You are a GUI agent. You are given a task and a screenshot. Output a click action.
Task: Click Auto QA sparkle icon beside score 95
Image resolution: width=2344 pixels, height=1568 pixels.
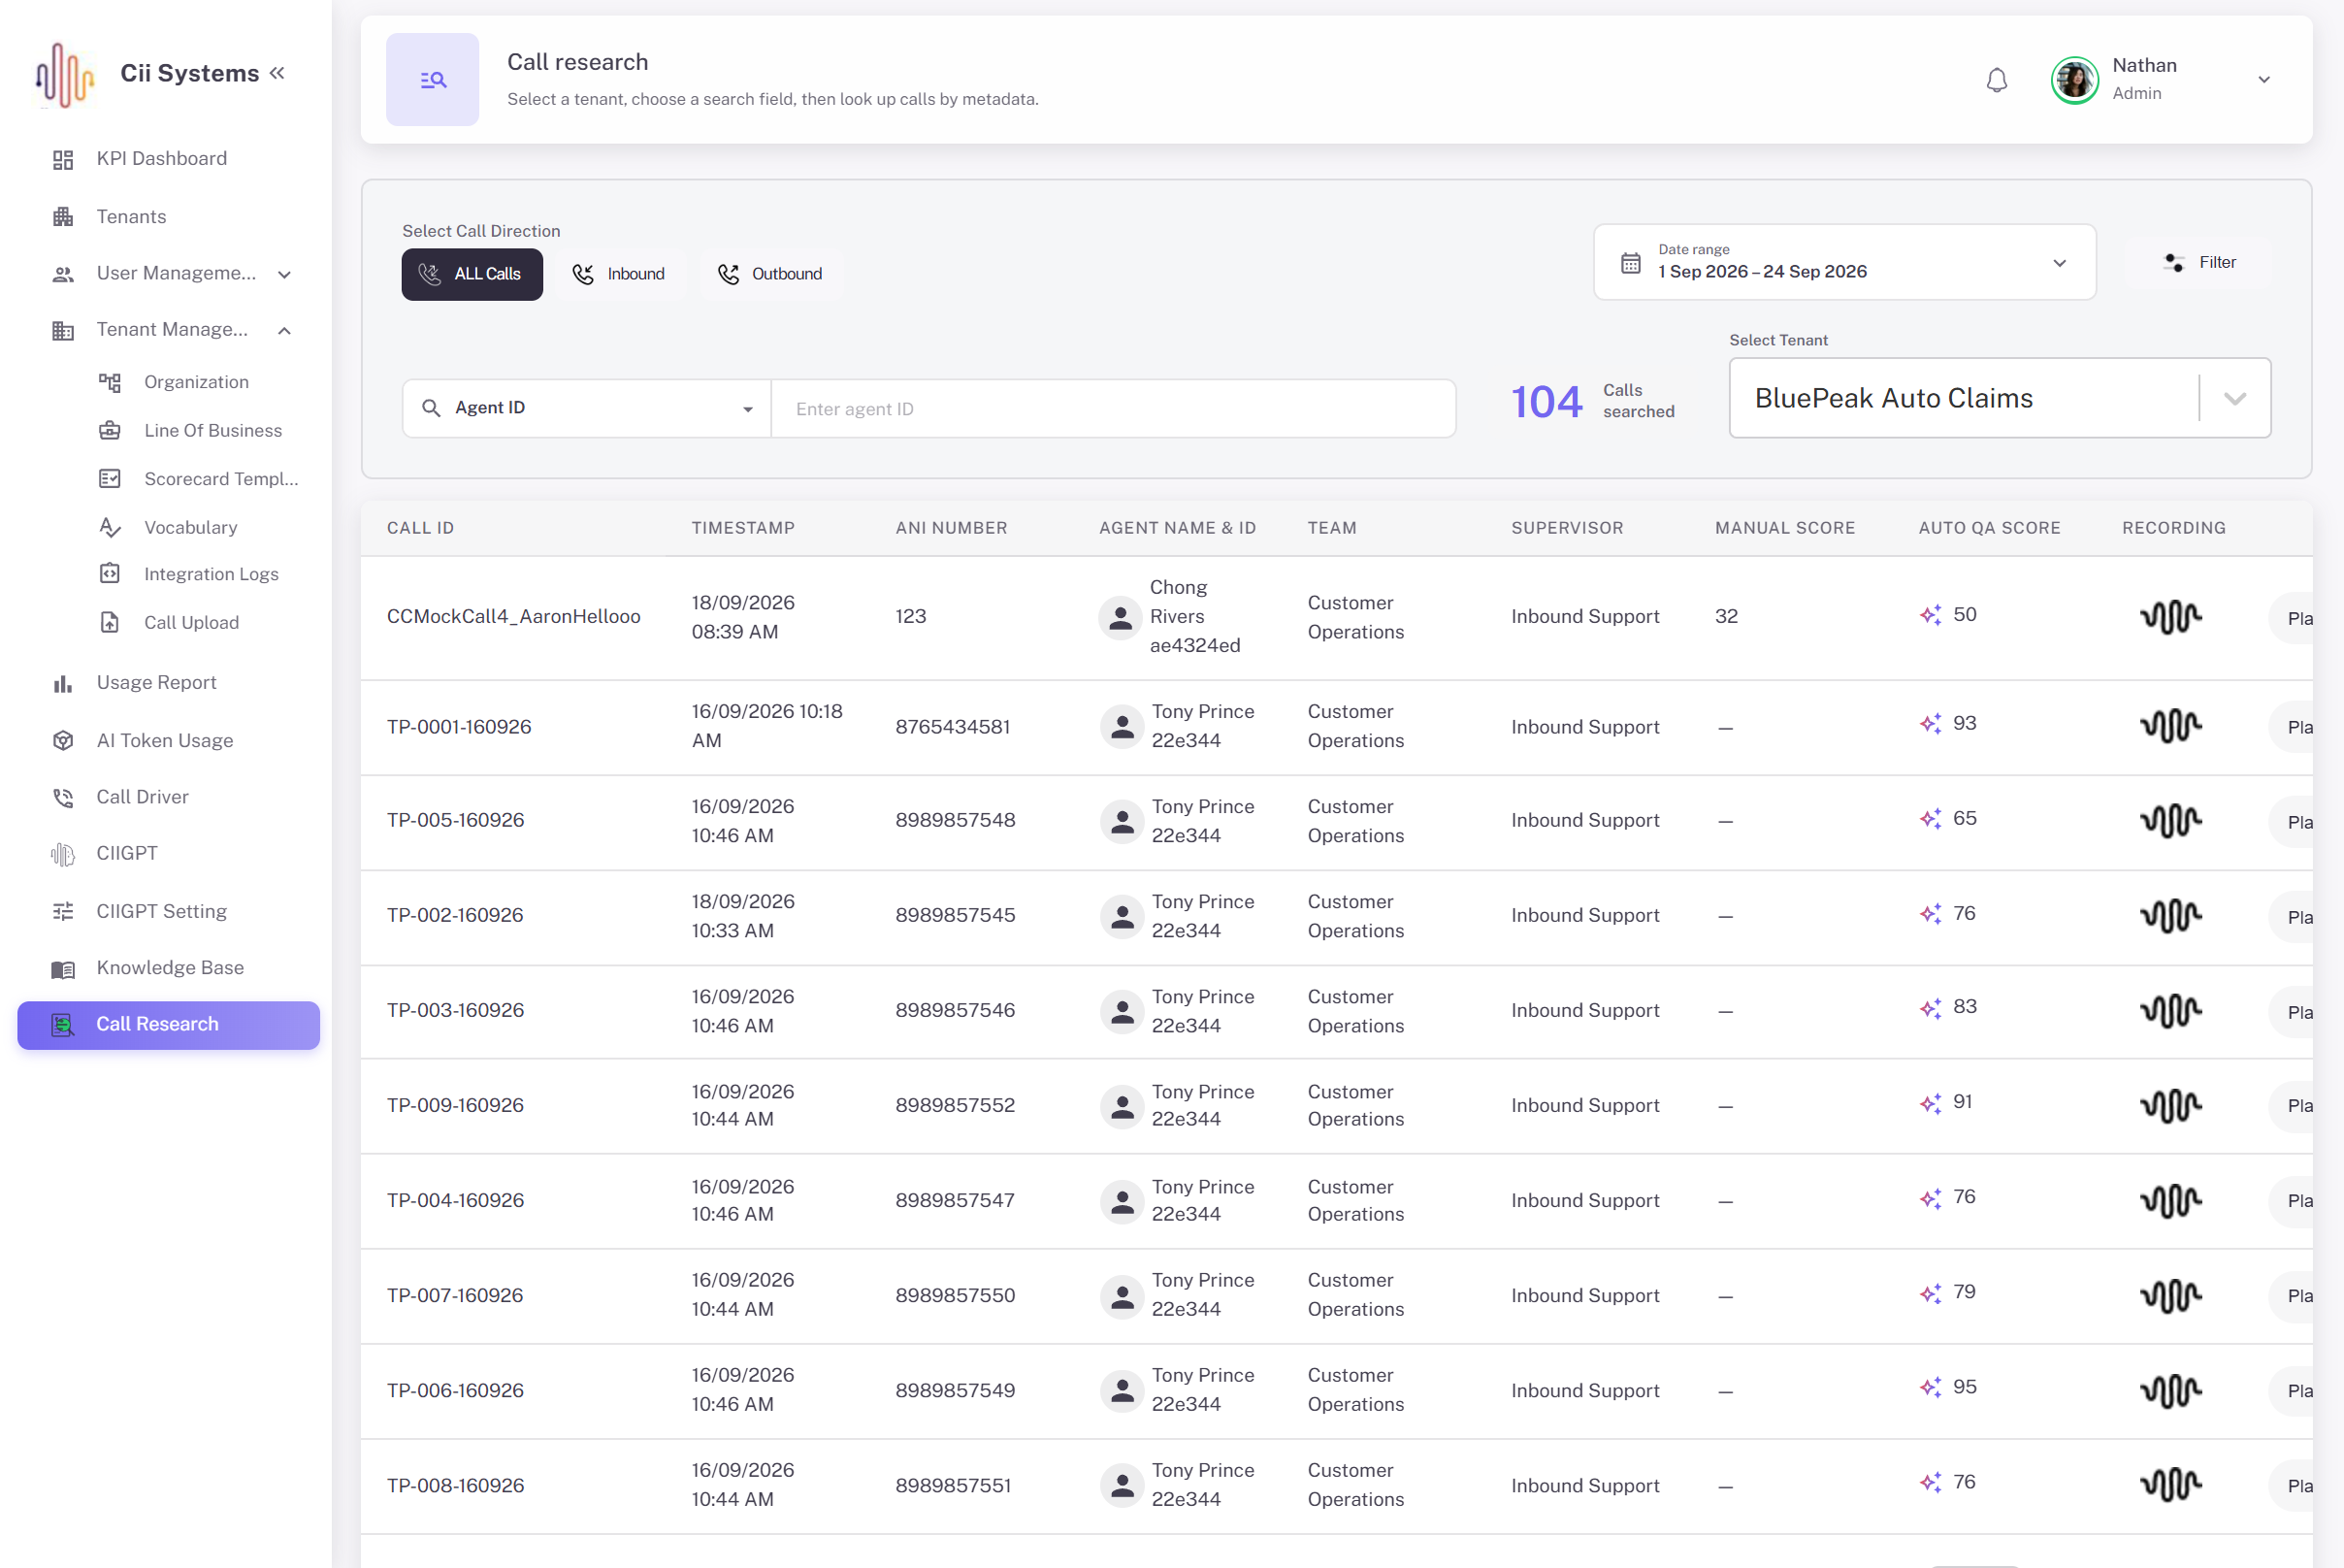(x=1930, y=1387)
